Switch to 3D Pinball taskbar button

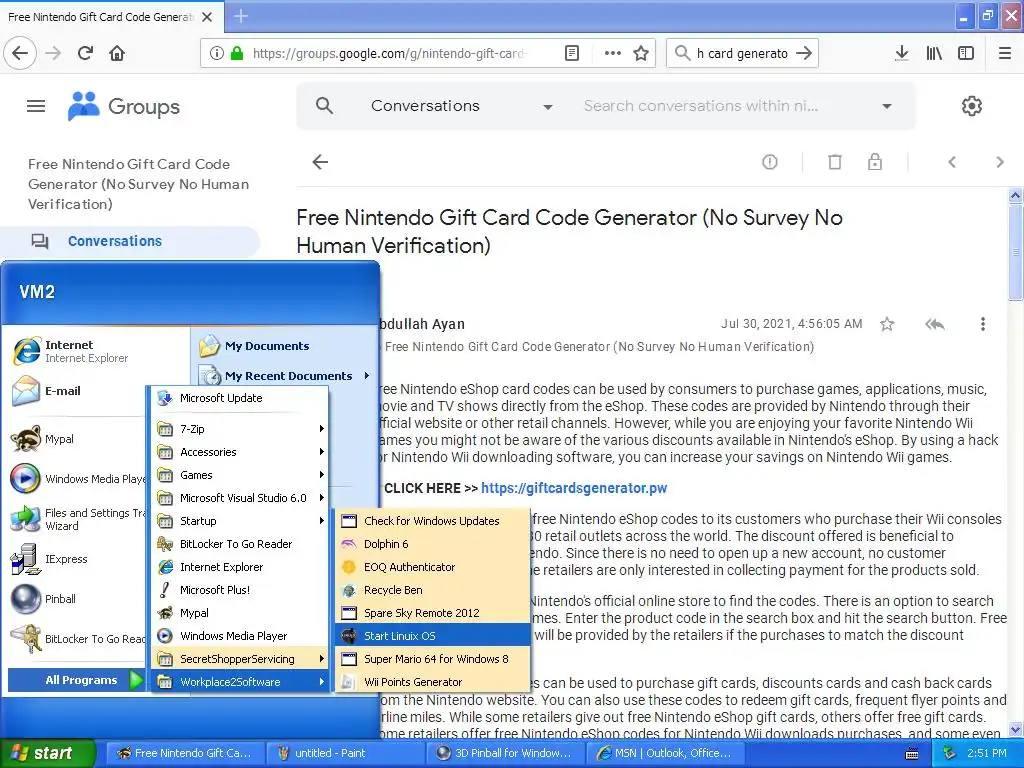click(x=505, y=753)
